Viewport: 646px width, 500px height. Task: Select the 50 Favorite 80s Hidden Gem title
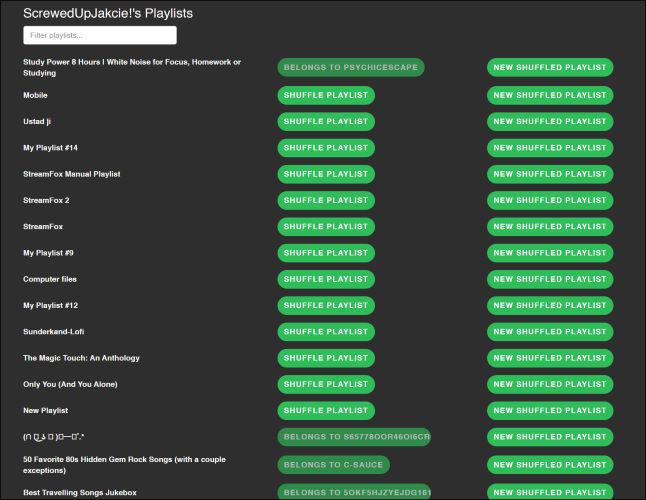124,465
